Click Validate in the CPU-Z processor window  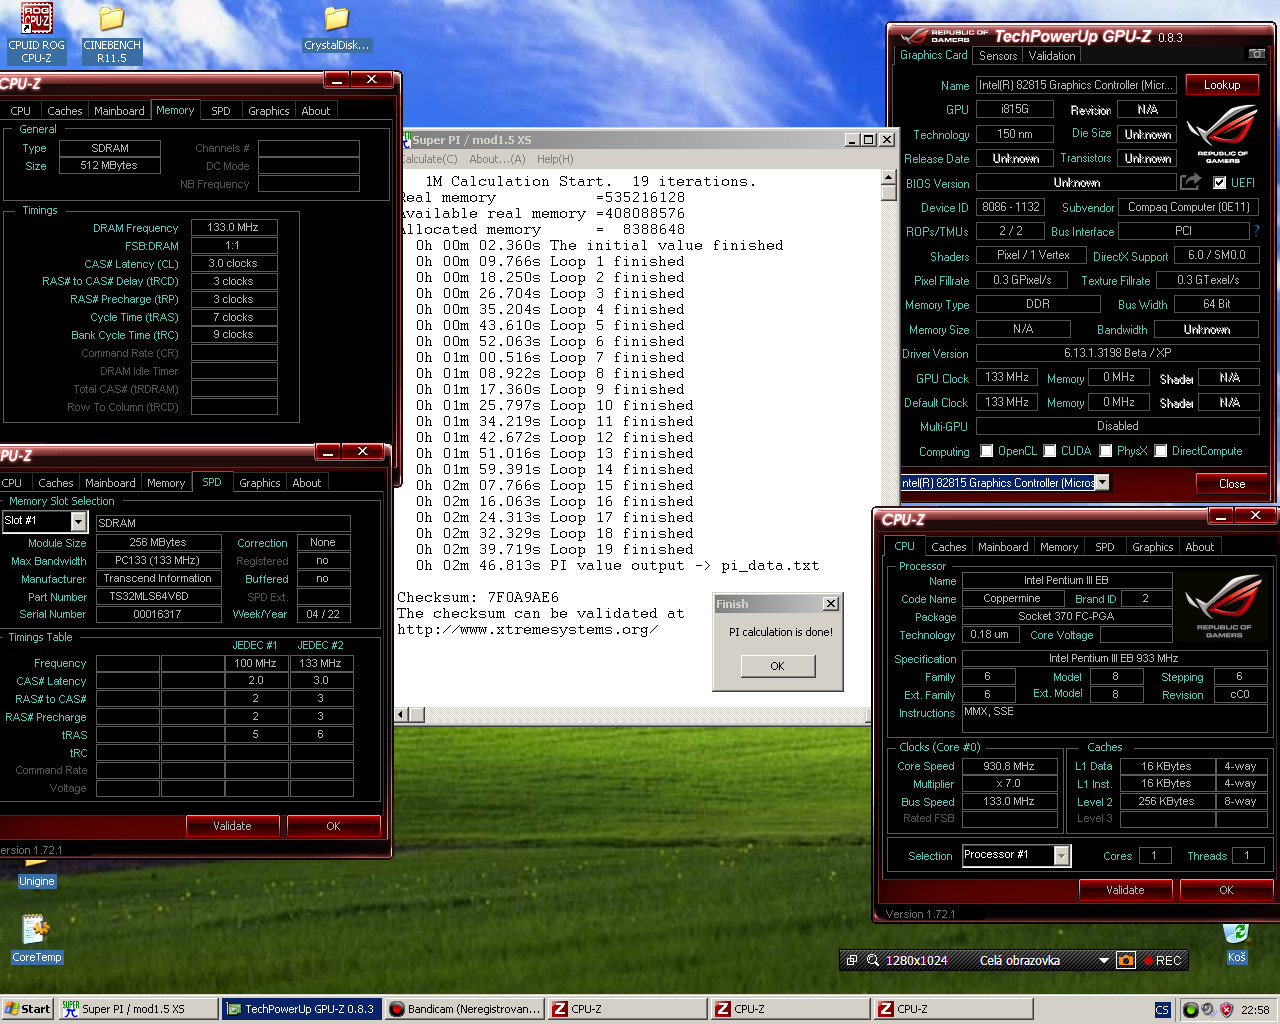coord(1125,890)
